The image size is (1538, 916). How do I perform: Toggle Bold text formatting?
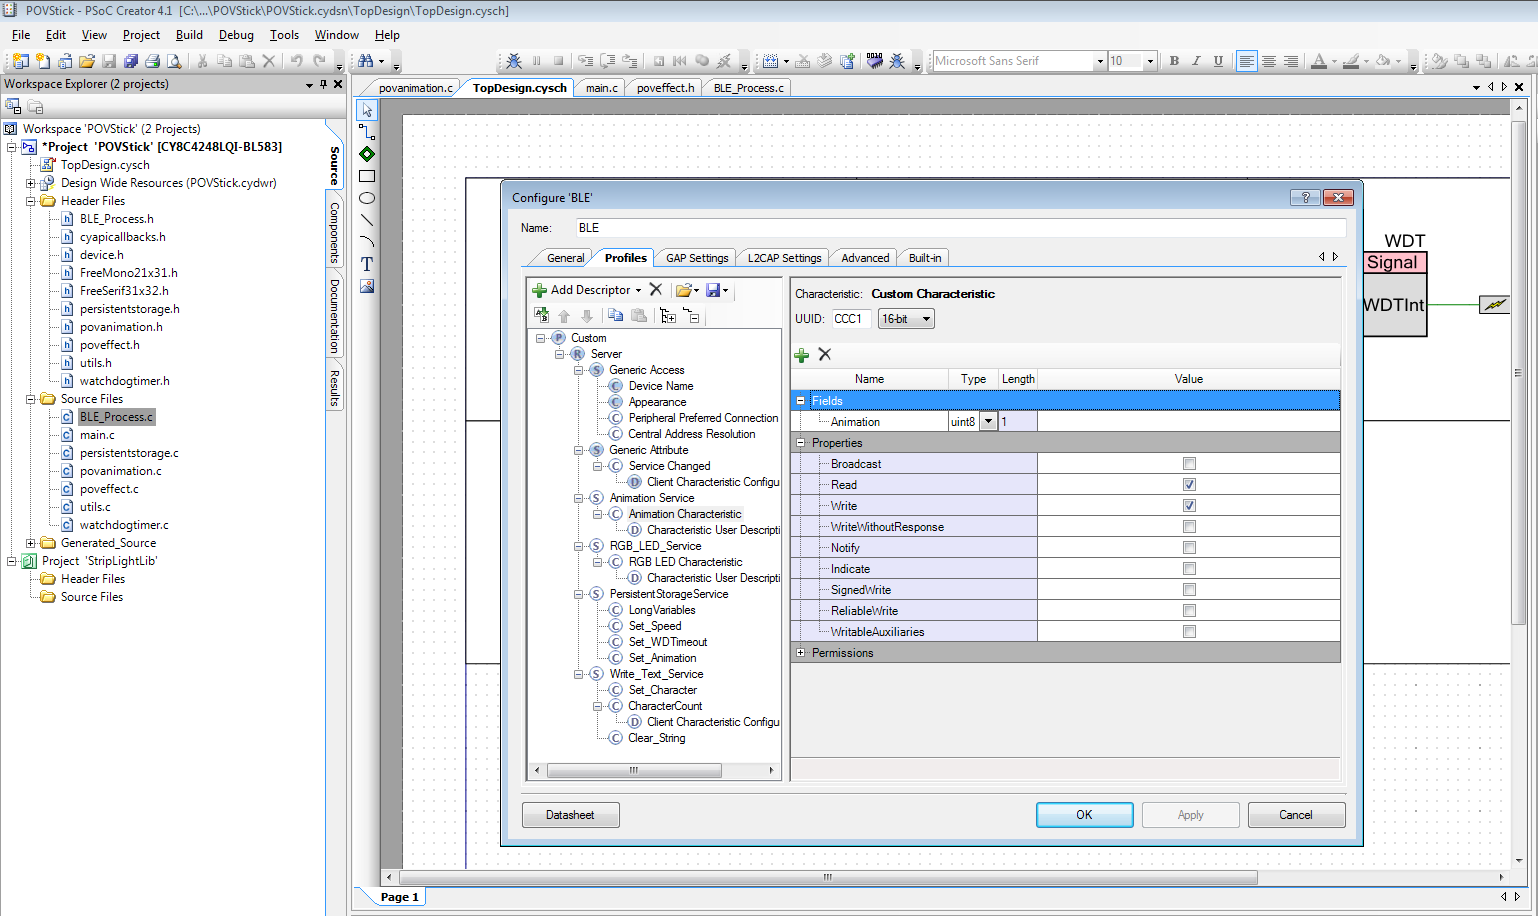point(1174,61)
